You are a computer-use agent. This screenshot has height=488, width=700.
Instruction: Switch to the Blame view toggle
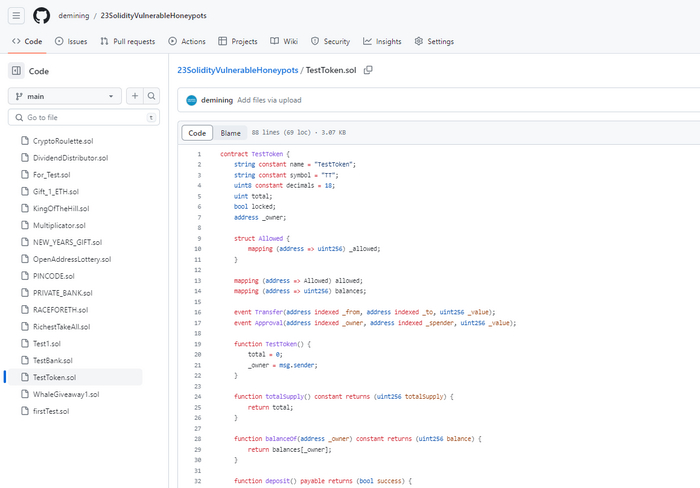pyautogui.click(x=230, y=133)
